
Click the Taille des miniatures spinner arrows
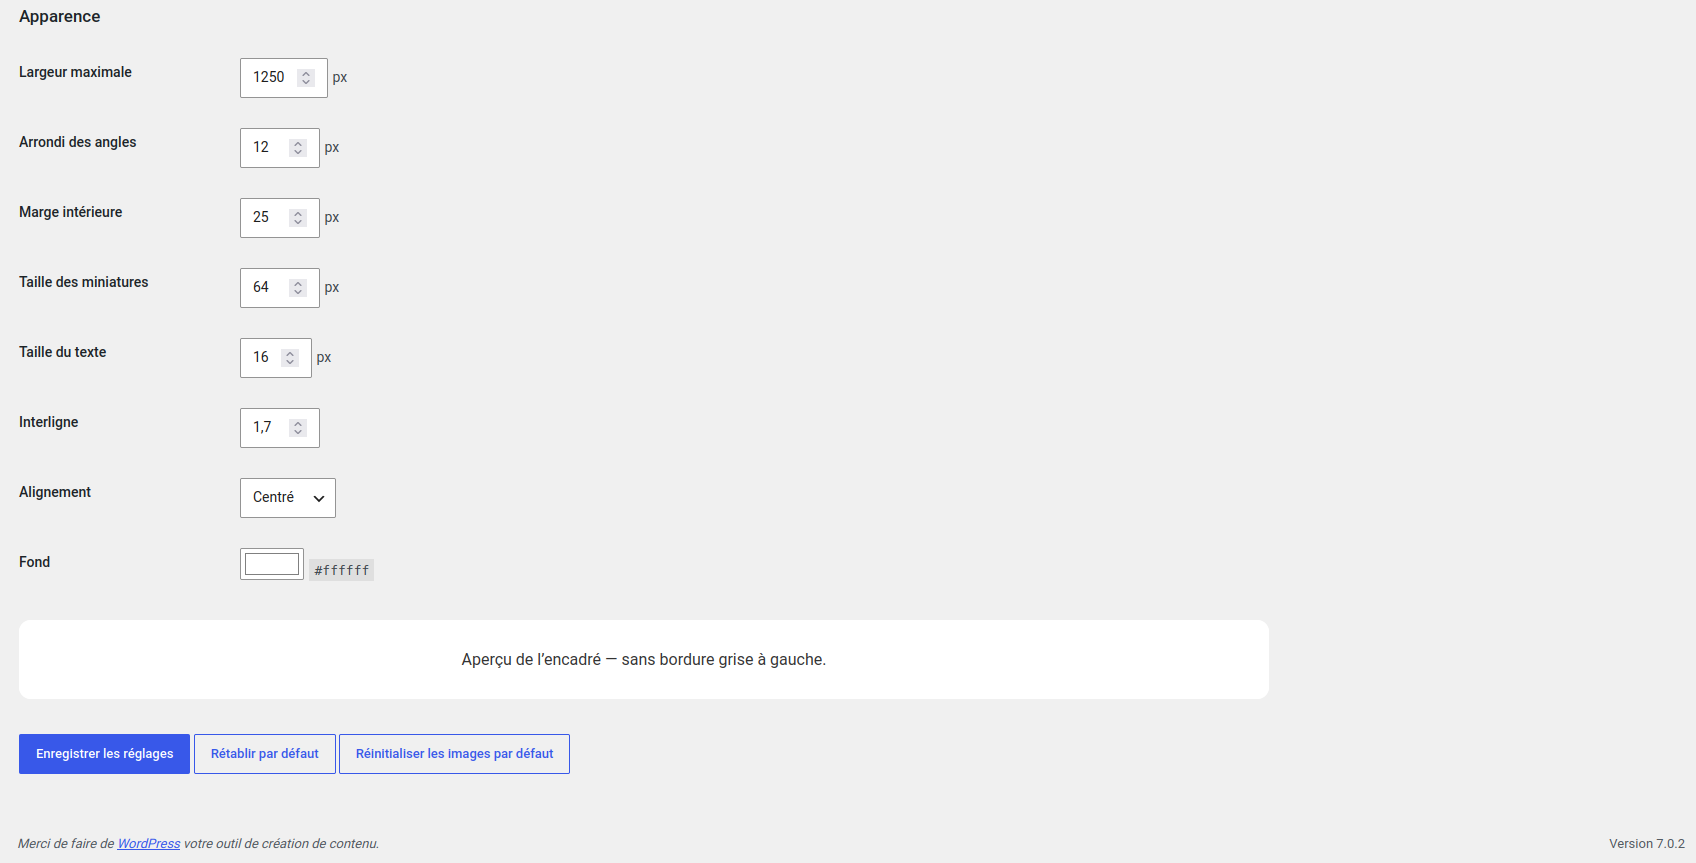pyautogui.click(x=298, y=288)
